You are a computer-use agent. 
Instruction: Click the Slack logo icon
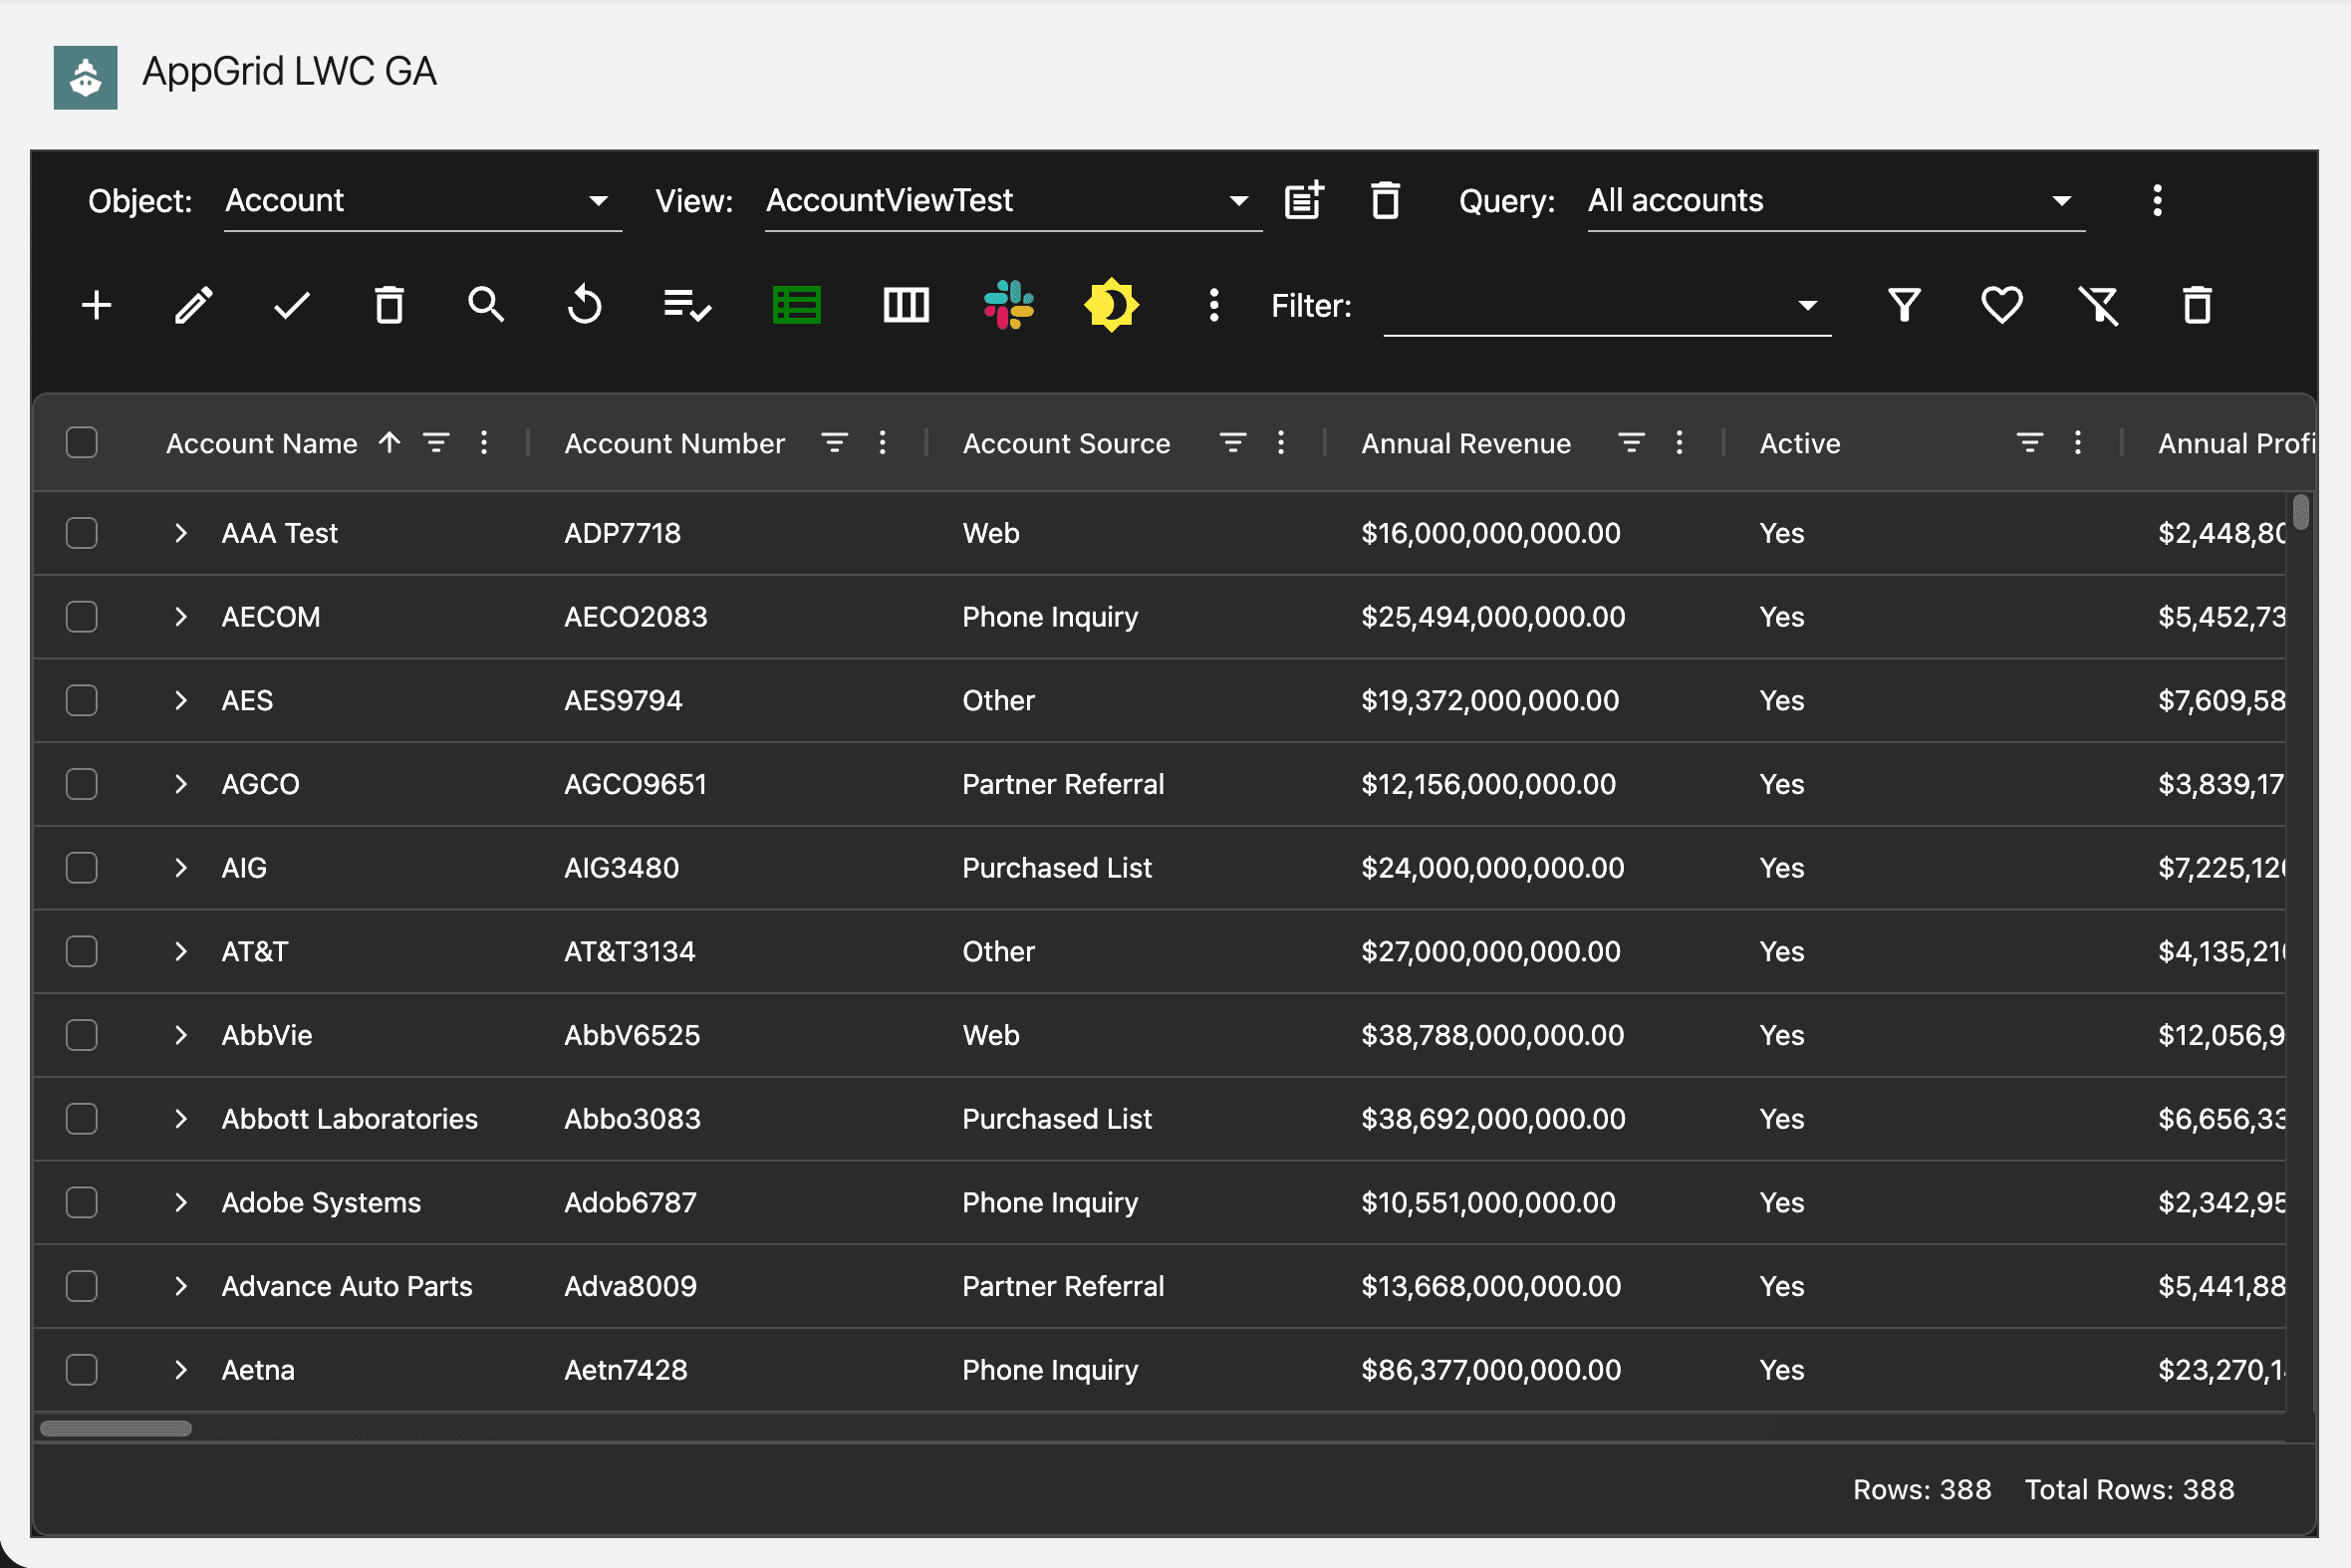pos(1009,305)
